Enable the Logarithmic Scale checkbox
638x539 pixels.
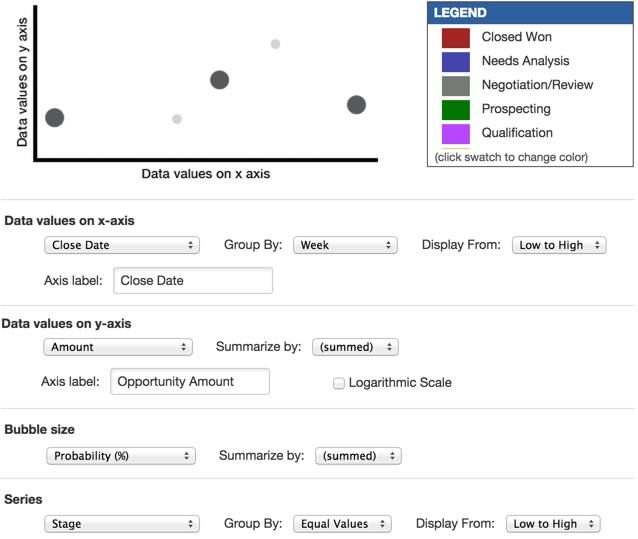[339, 383]
